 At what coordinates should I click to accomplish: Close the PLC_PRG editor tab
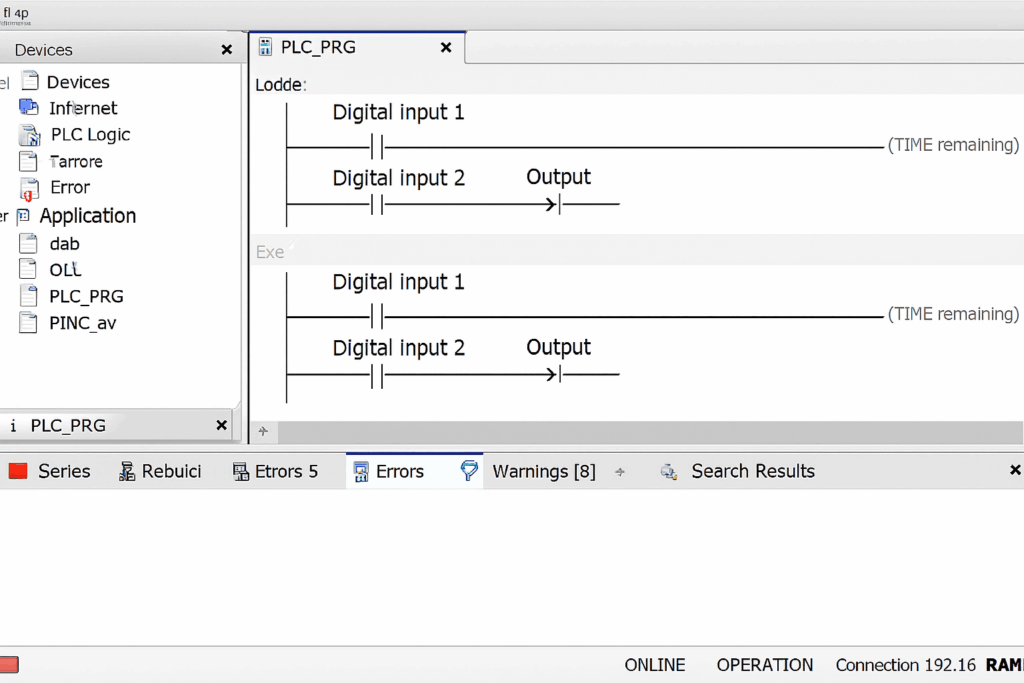click(x=446, y=48)
